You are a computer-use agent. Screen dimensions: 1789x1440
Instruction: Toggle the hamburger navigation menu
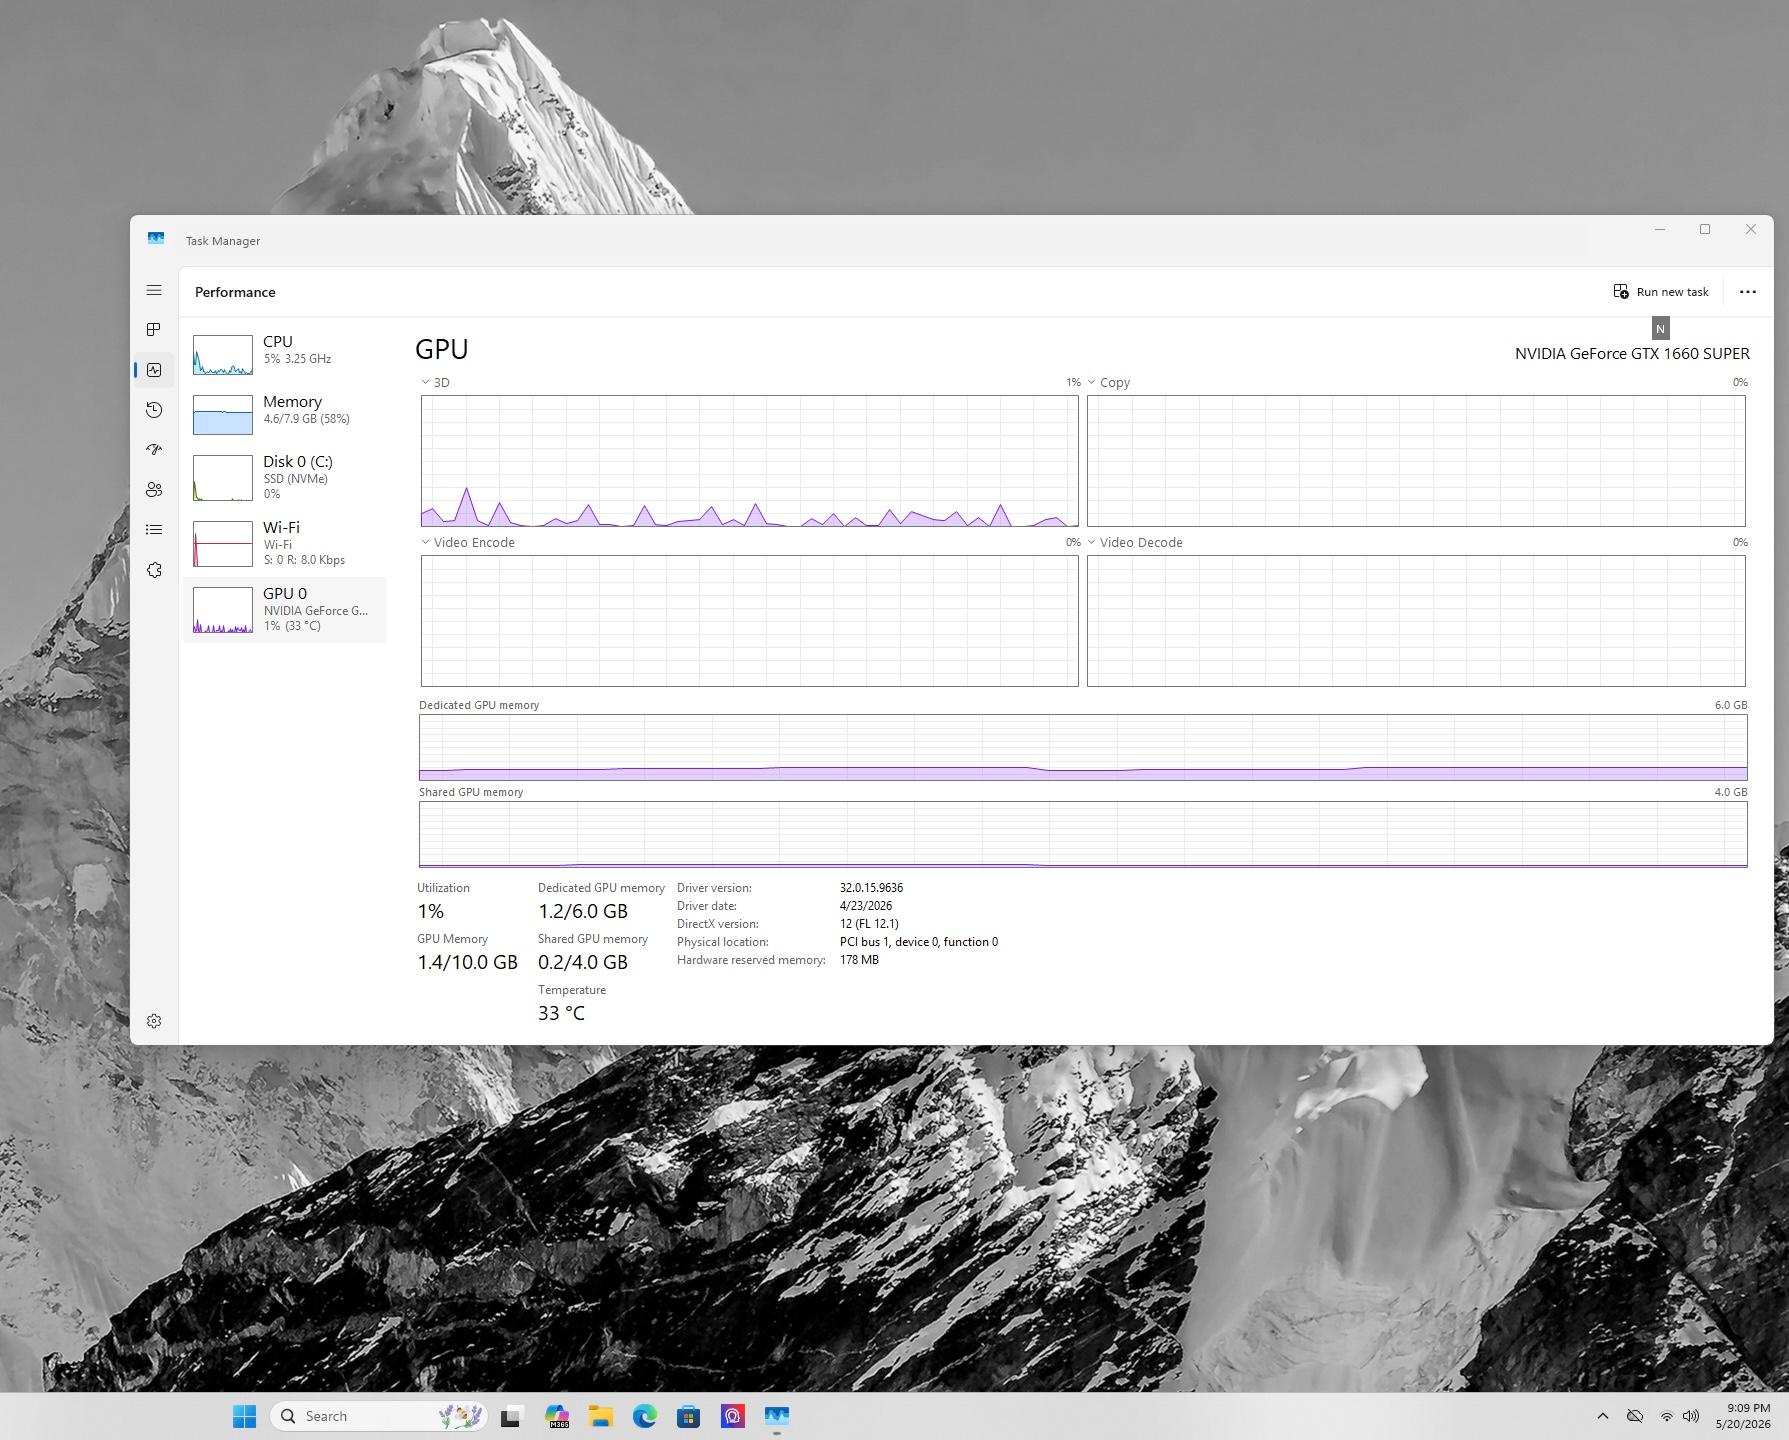pos(154,290)
